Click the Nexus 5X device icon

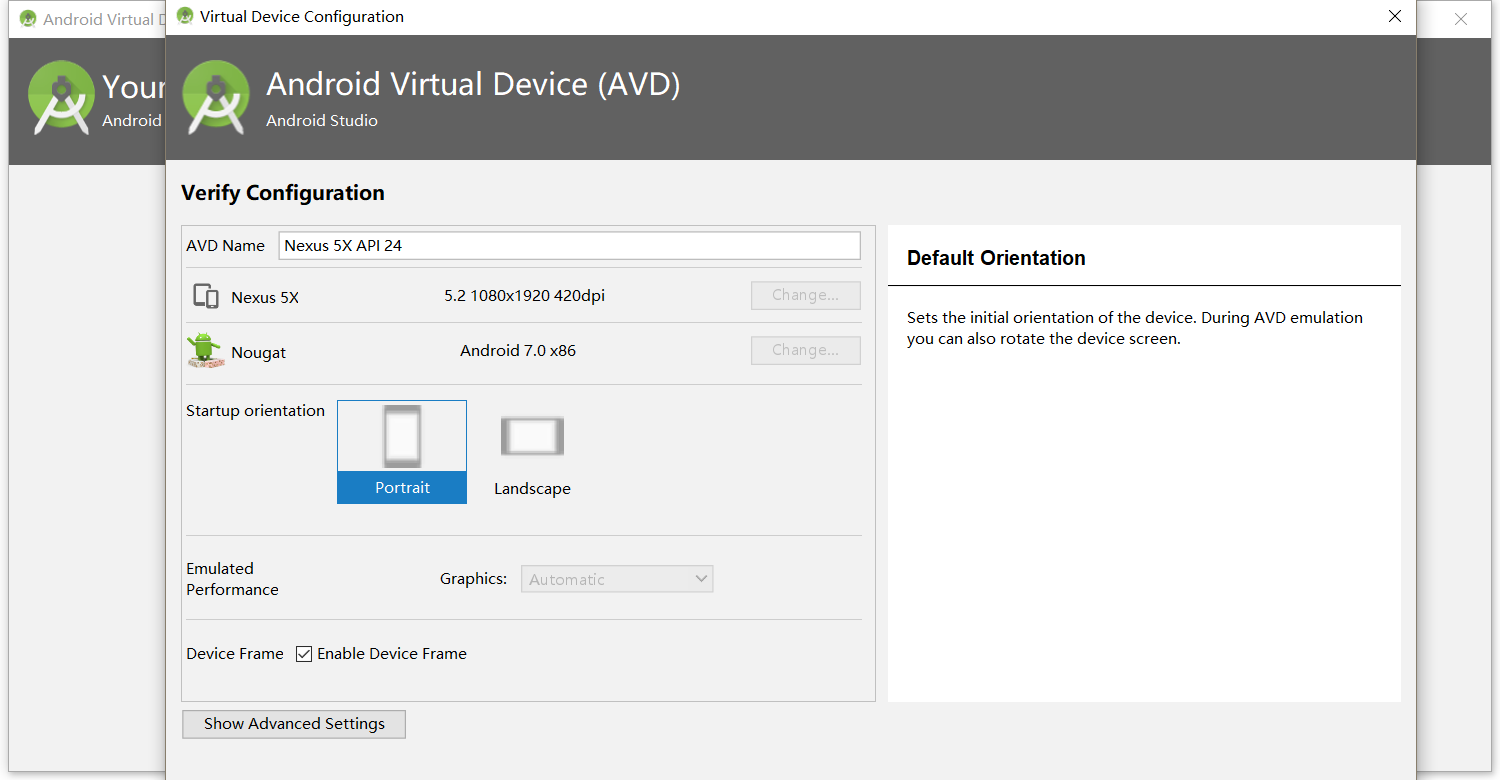(x=206, y=296)
